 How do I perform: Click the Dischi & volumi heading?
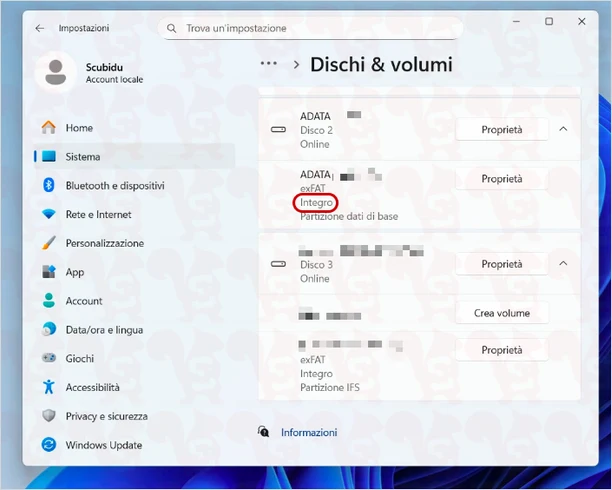point(381,64)
